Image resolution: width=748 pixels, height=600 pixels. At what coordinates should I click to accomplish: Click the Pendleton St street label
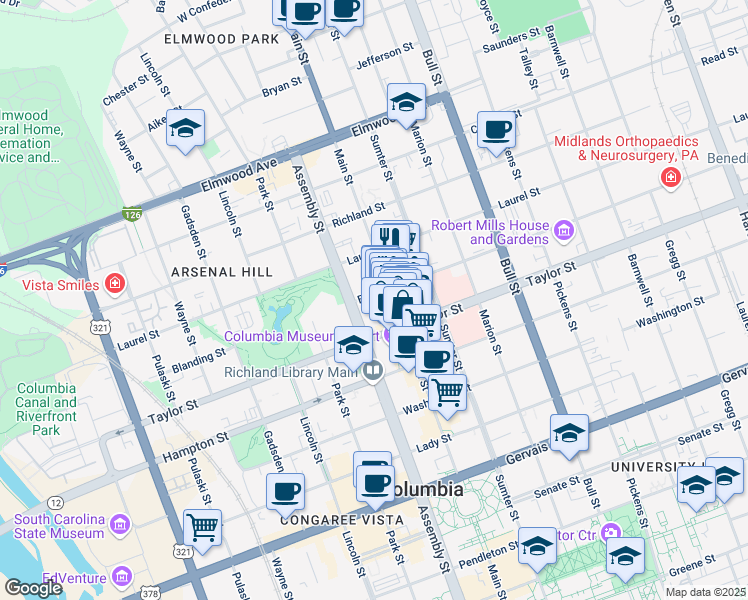488,555
